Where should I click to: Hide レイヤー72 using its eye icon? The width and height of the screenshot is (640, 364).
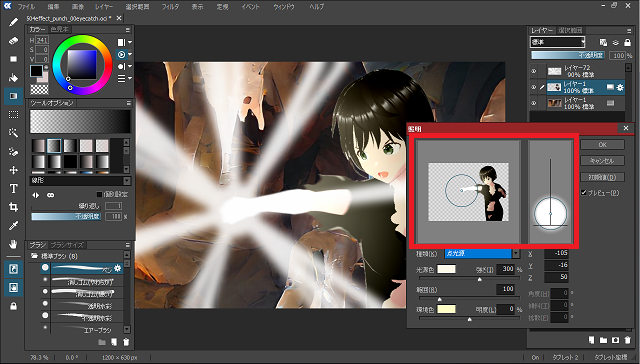click(x=533, y=71)
